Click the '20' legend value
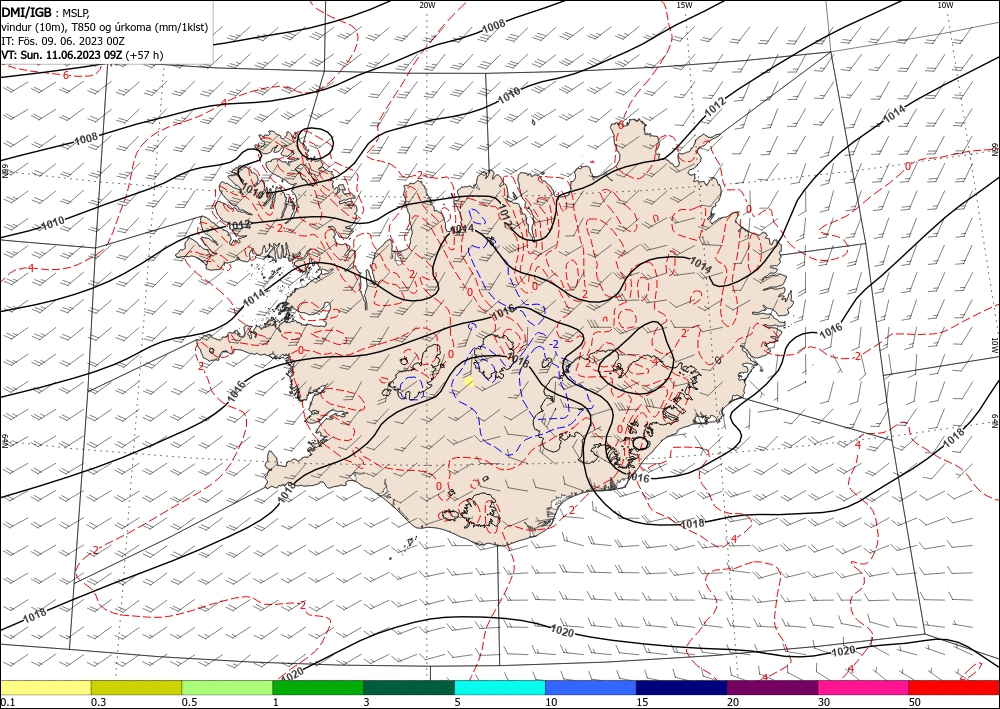Viewport: 1000px width, 709px height. point(733,702)
